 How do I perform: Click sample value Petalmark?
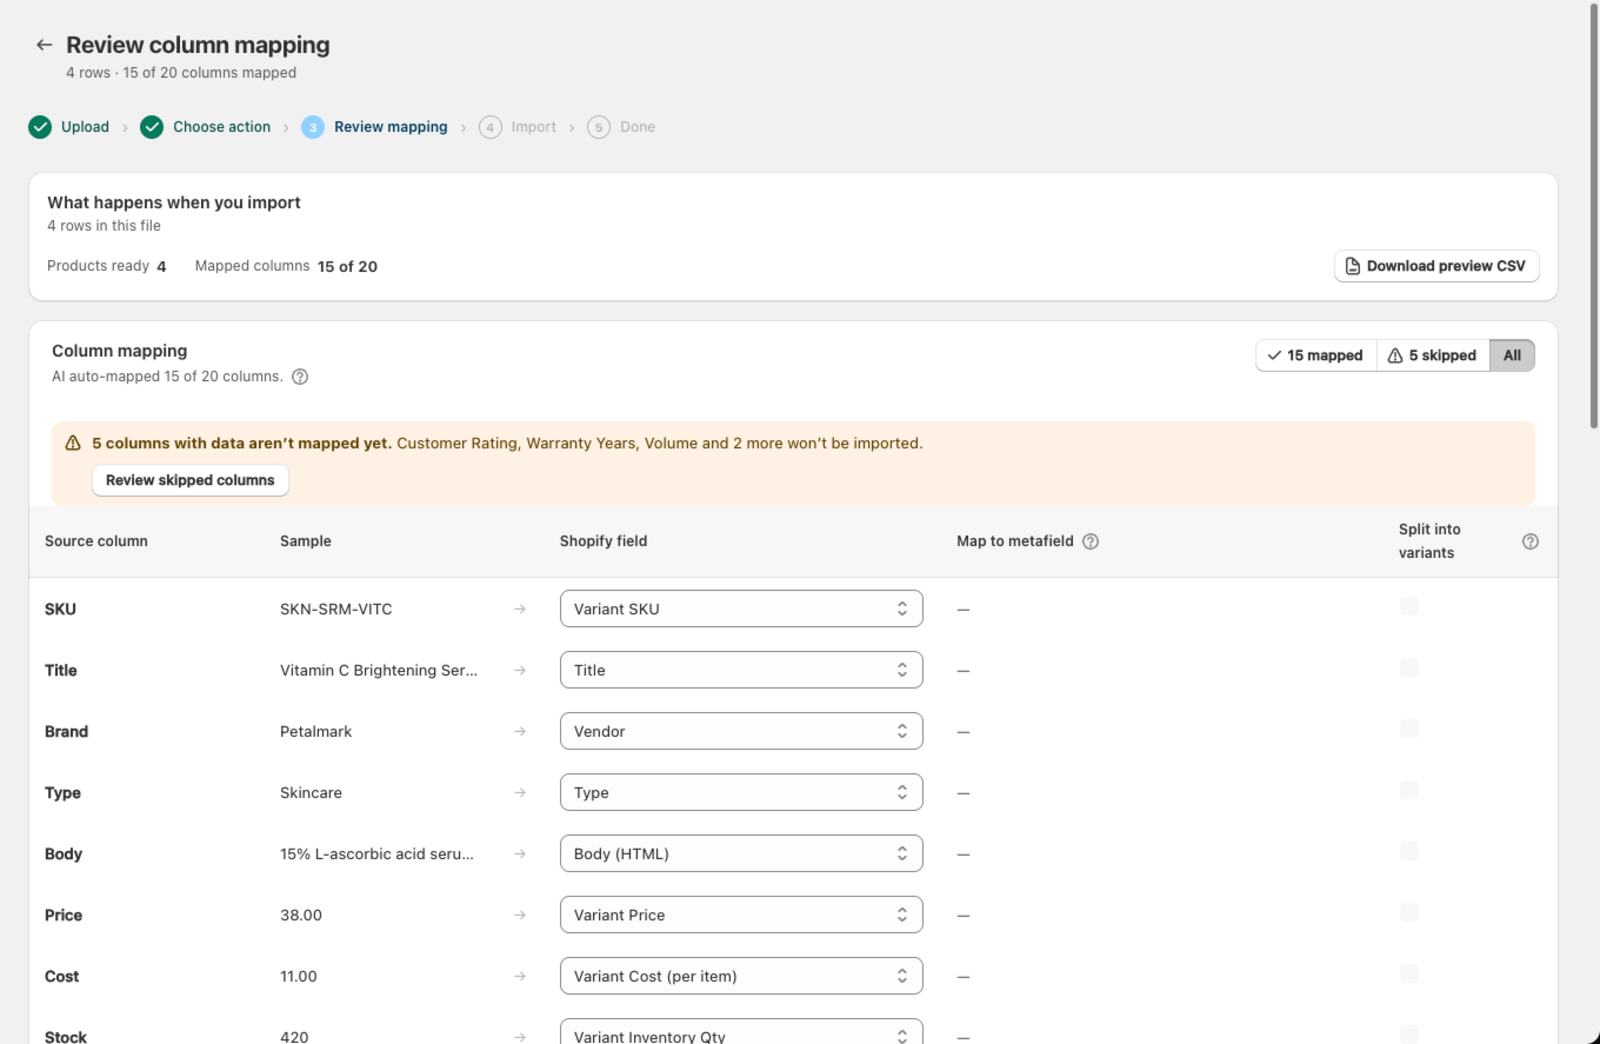[316, 731]
